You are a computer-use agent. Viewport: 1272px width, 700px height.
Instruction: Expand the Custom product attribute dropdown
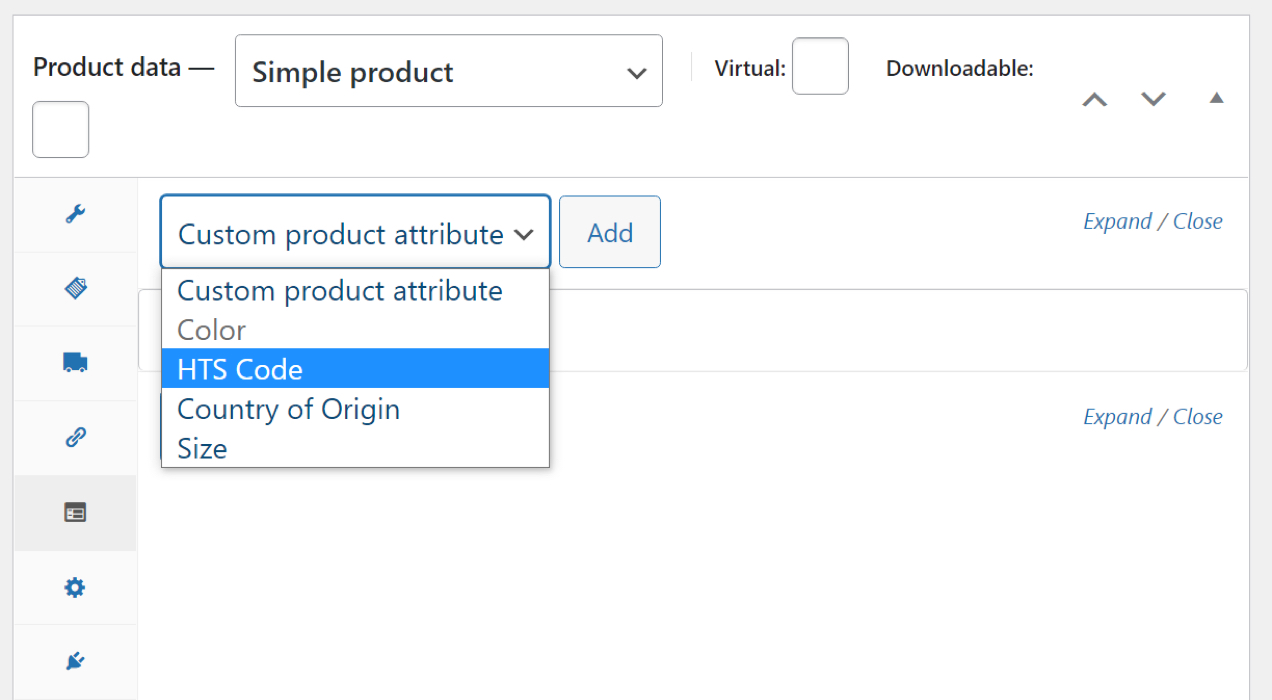click(355, 232)
